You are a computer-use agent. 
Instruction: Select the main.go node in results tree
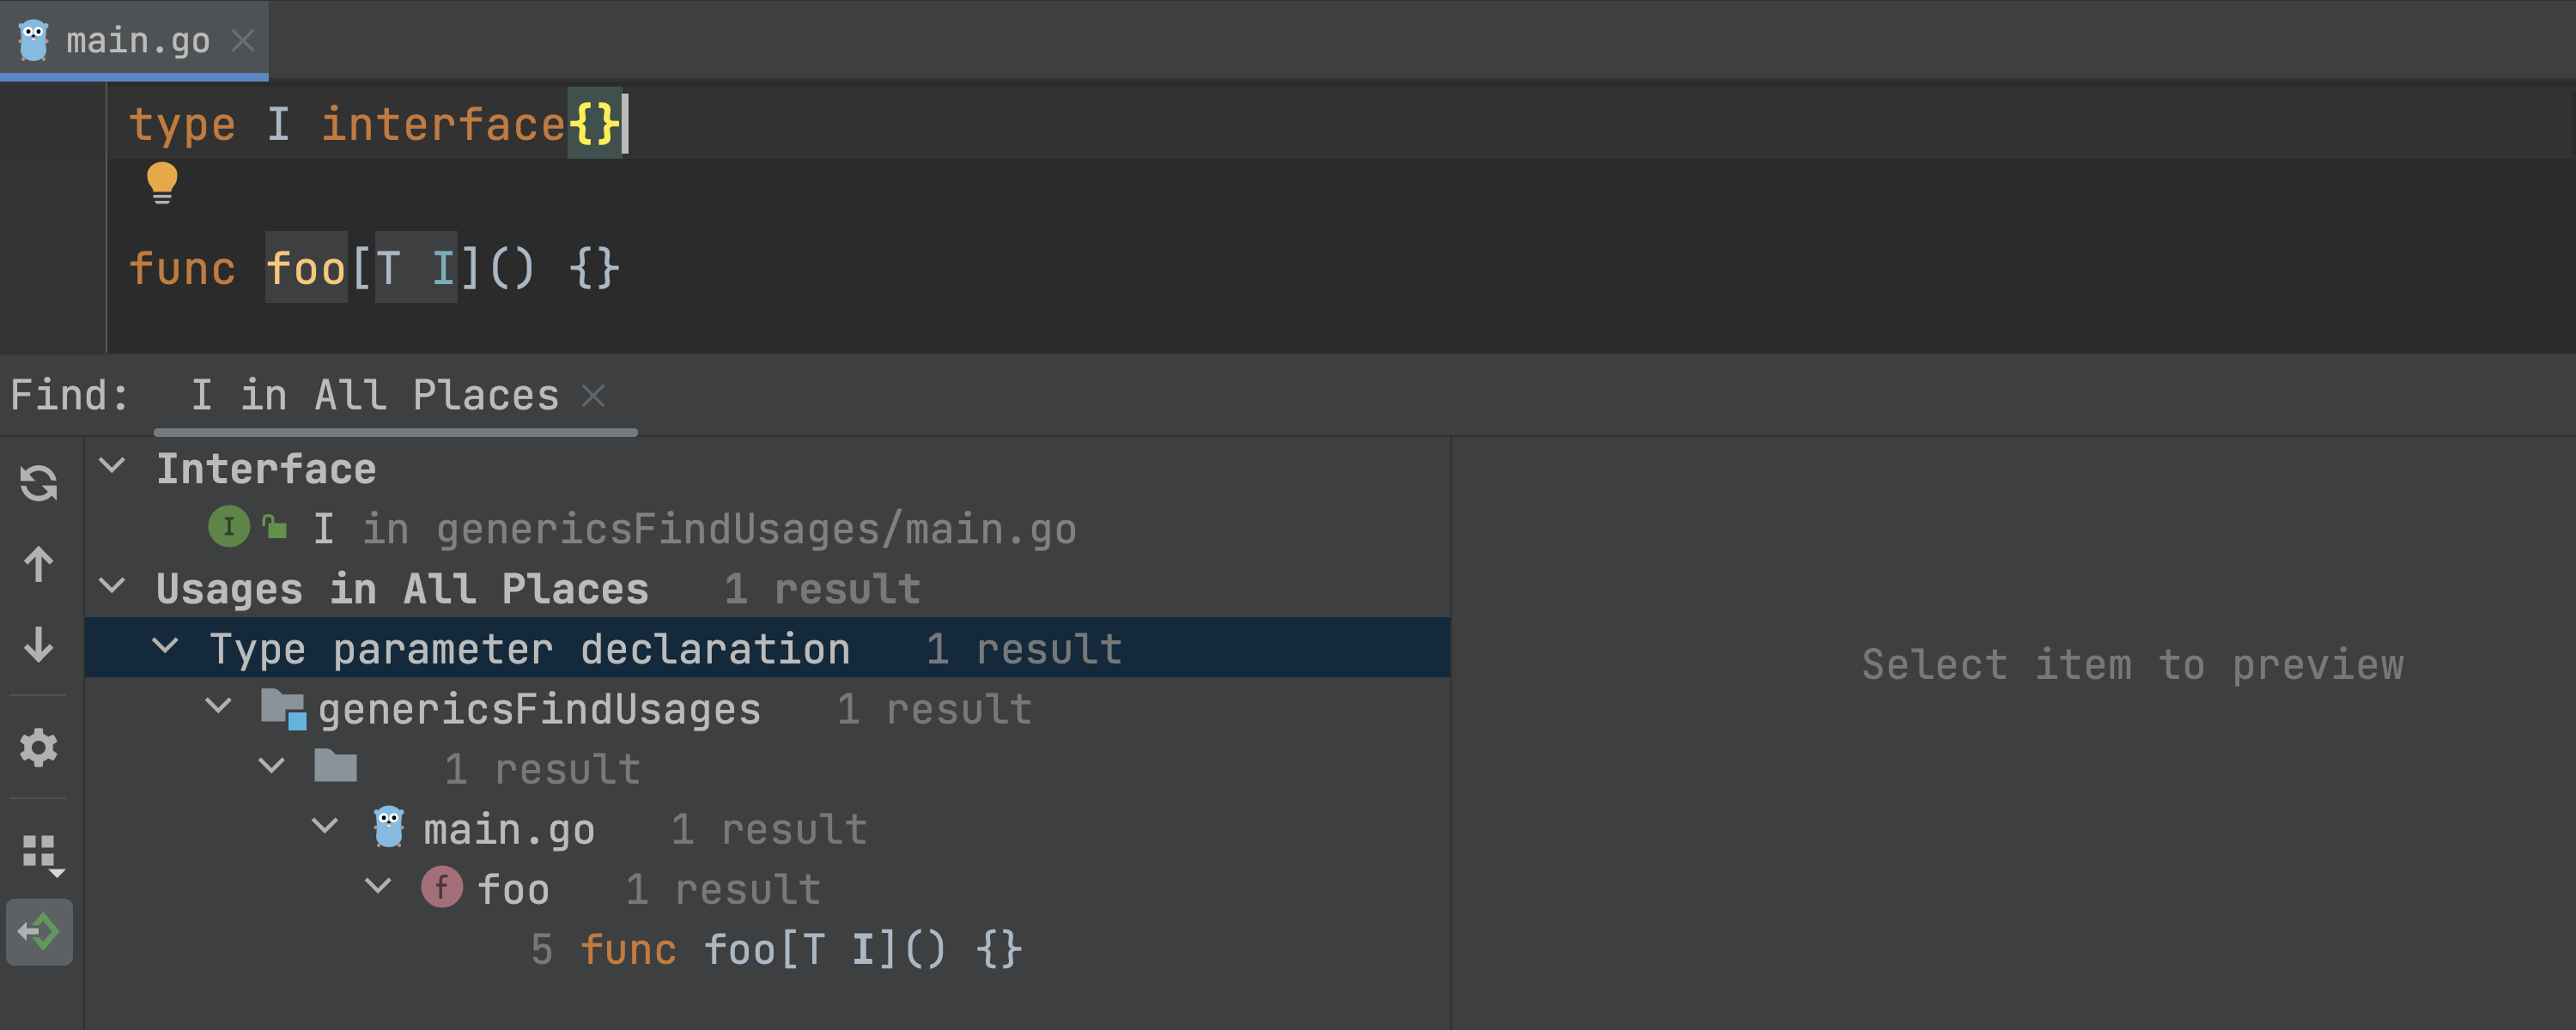(x=508, y=829)
